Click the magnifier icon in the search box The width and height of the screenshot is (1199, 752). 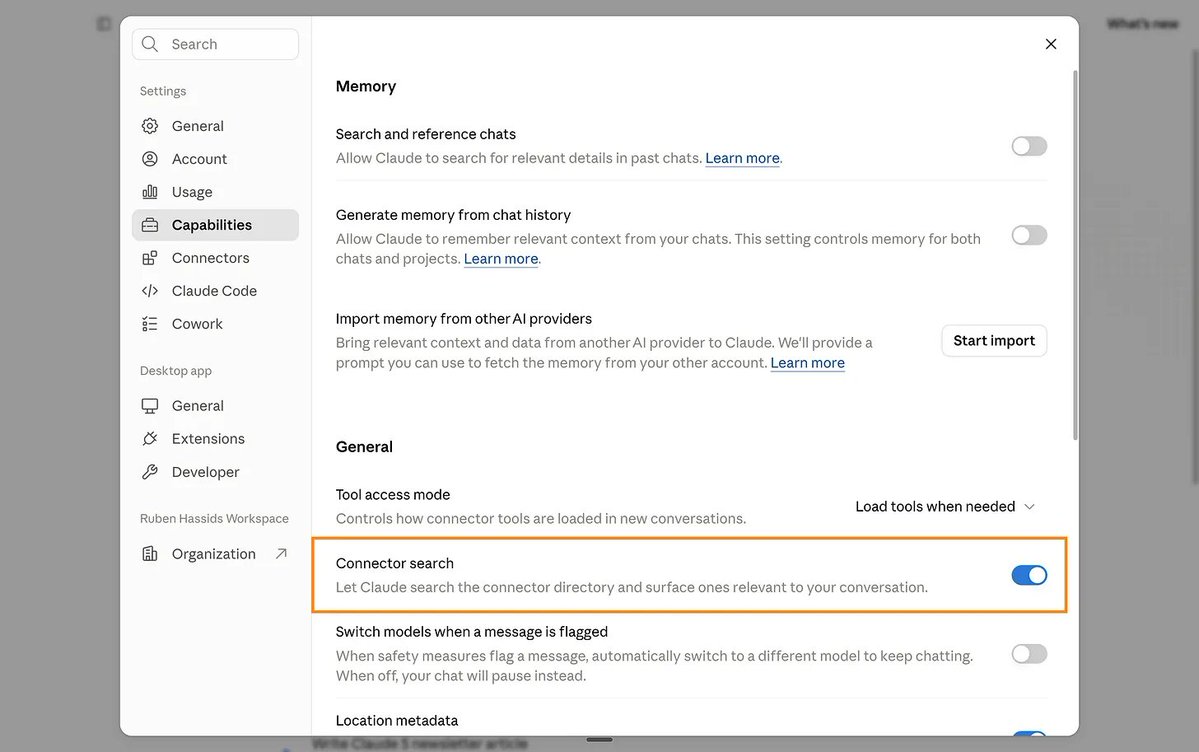[x=150, y=44]
